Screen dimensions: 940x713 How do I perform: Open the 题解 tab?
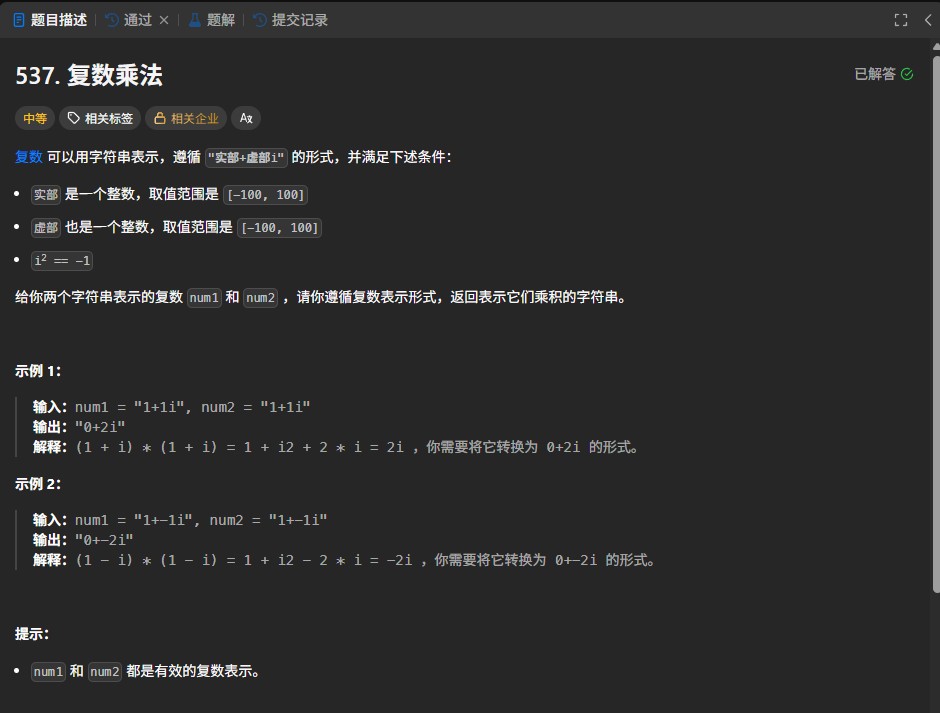point(212,20)
